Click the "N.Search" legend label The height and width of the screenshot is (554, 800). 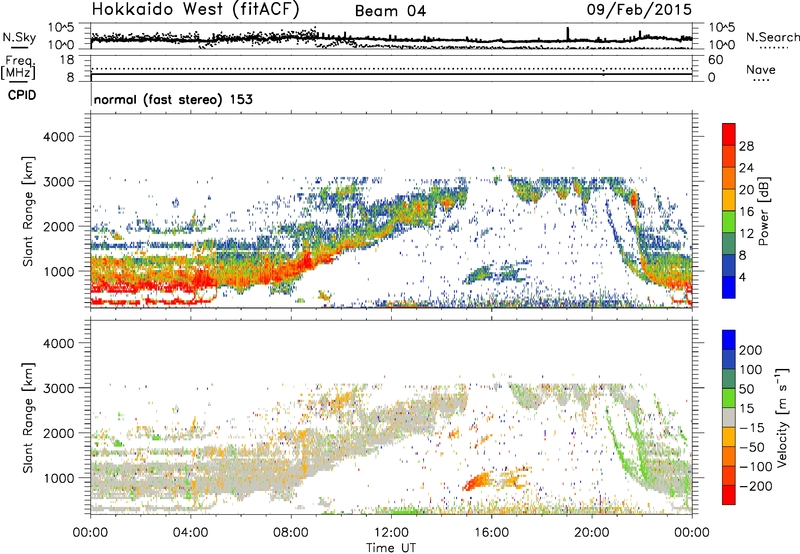tap(772, 37)
